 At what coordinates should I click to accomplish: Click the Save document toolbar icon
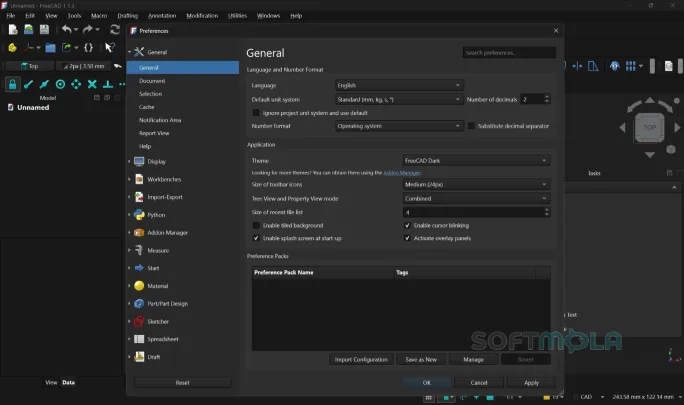[44, 30]
